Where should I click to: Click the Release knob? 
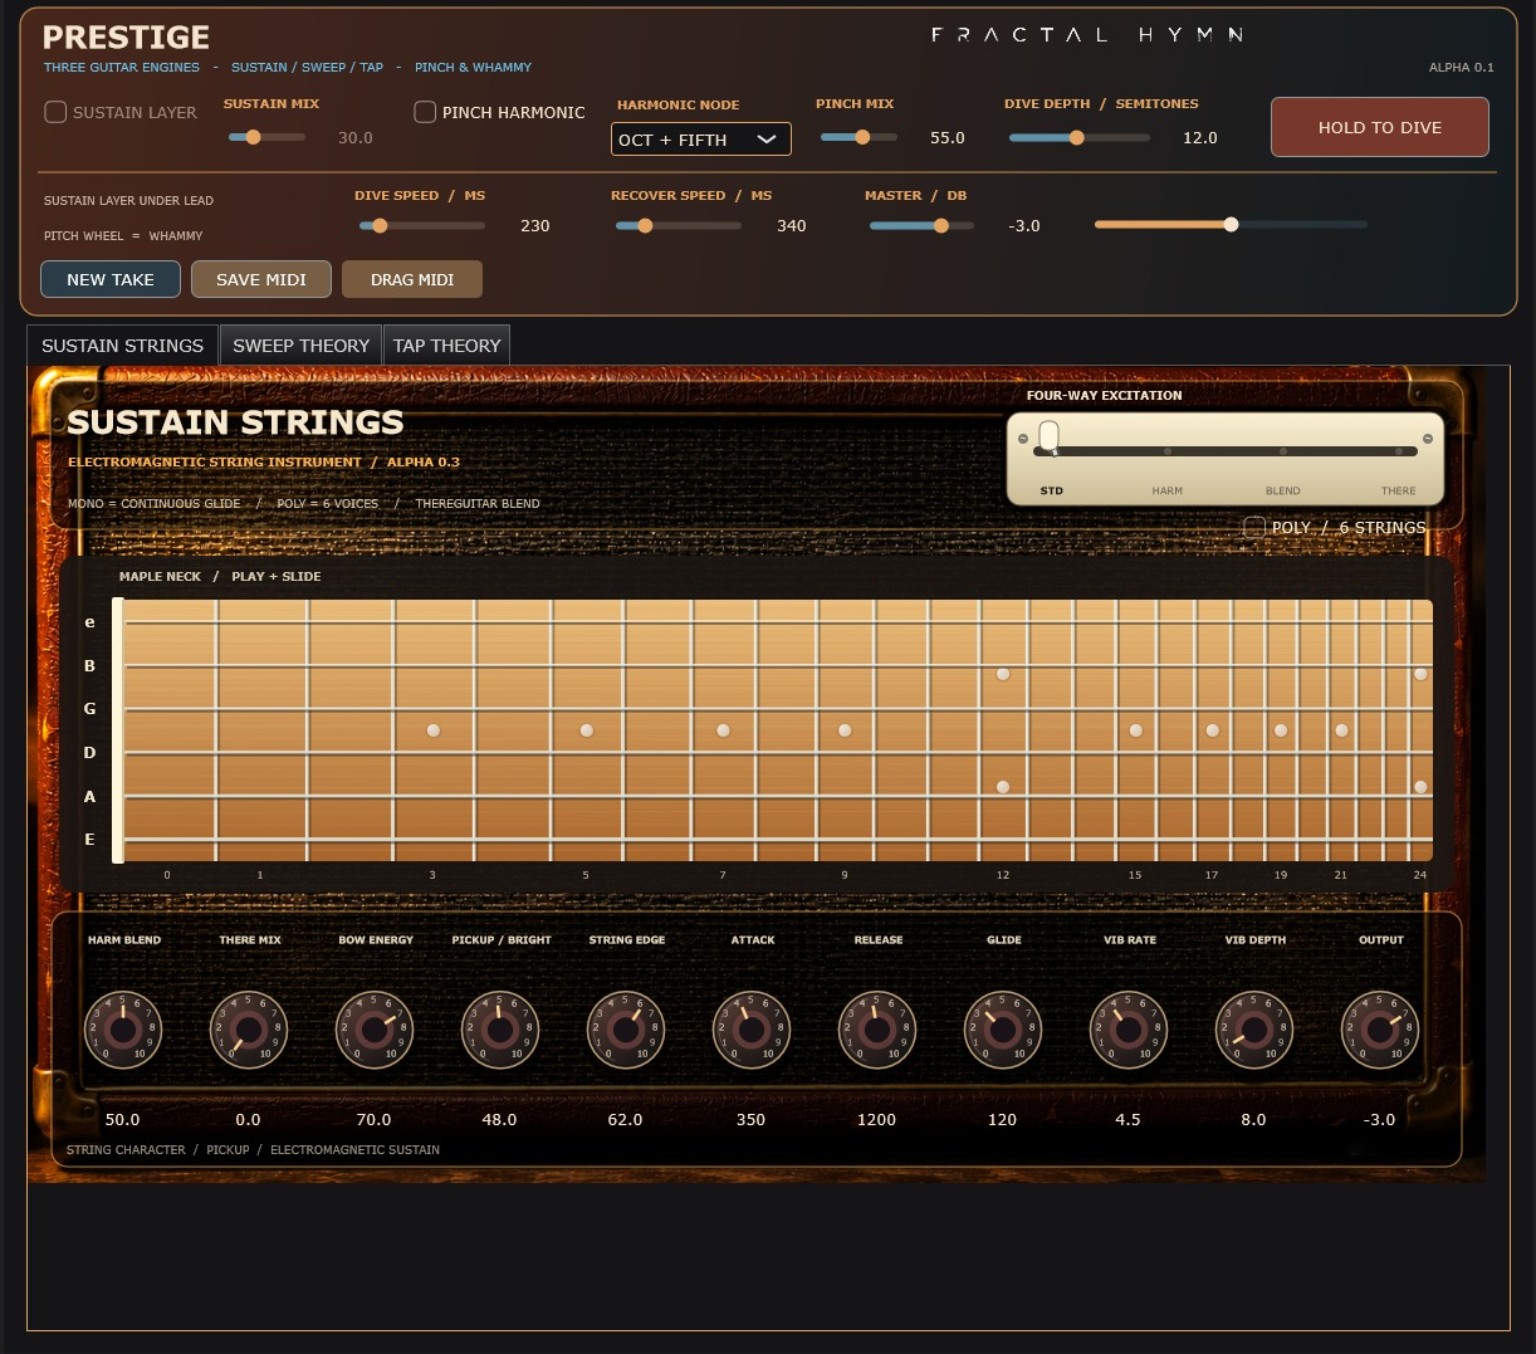click(877, 1029)
